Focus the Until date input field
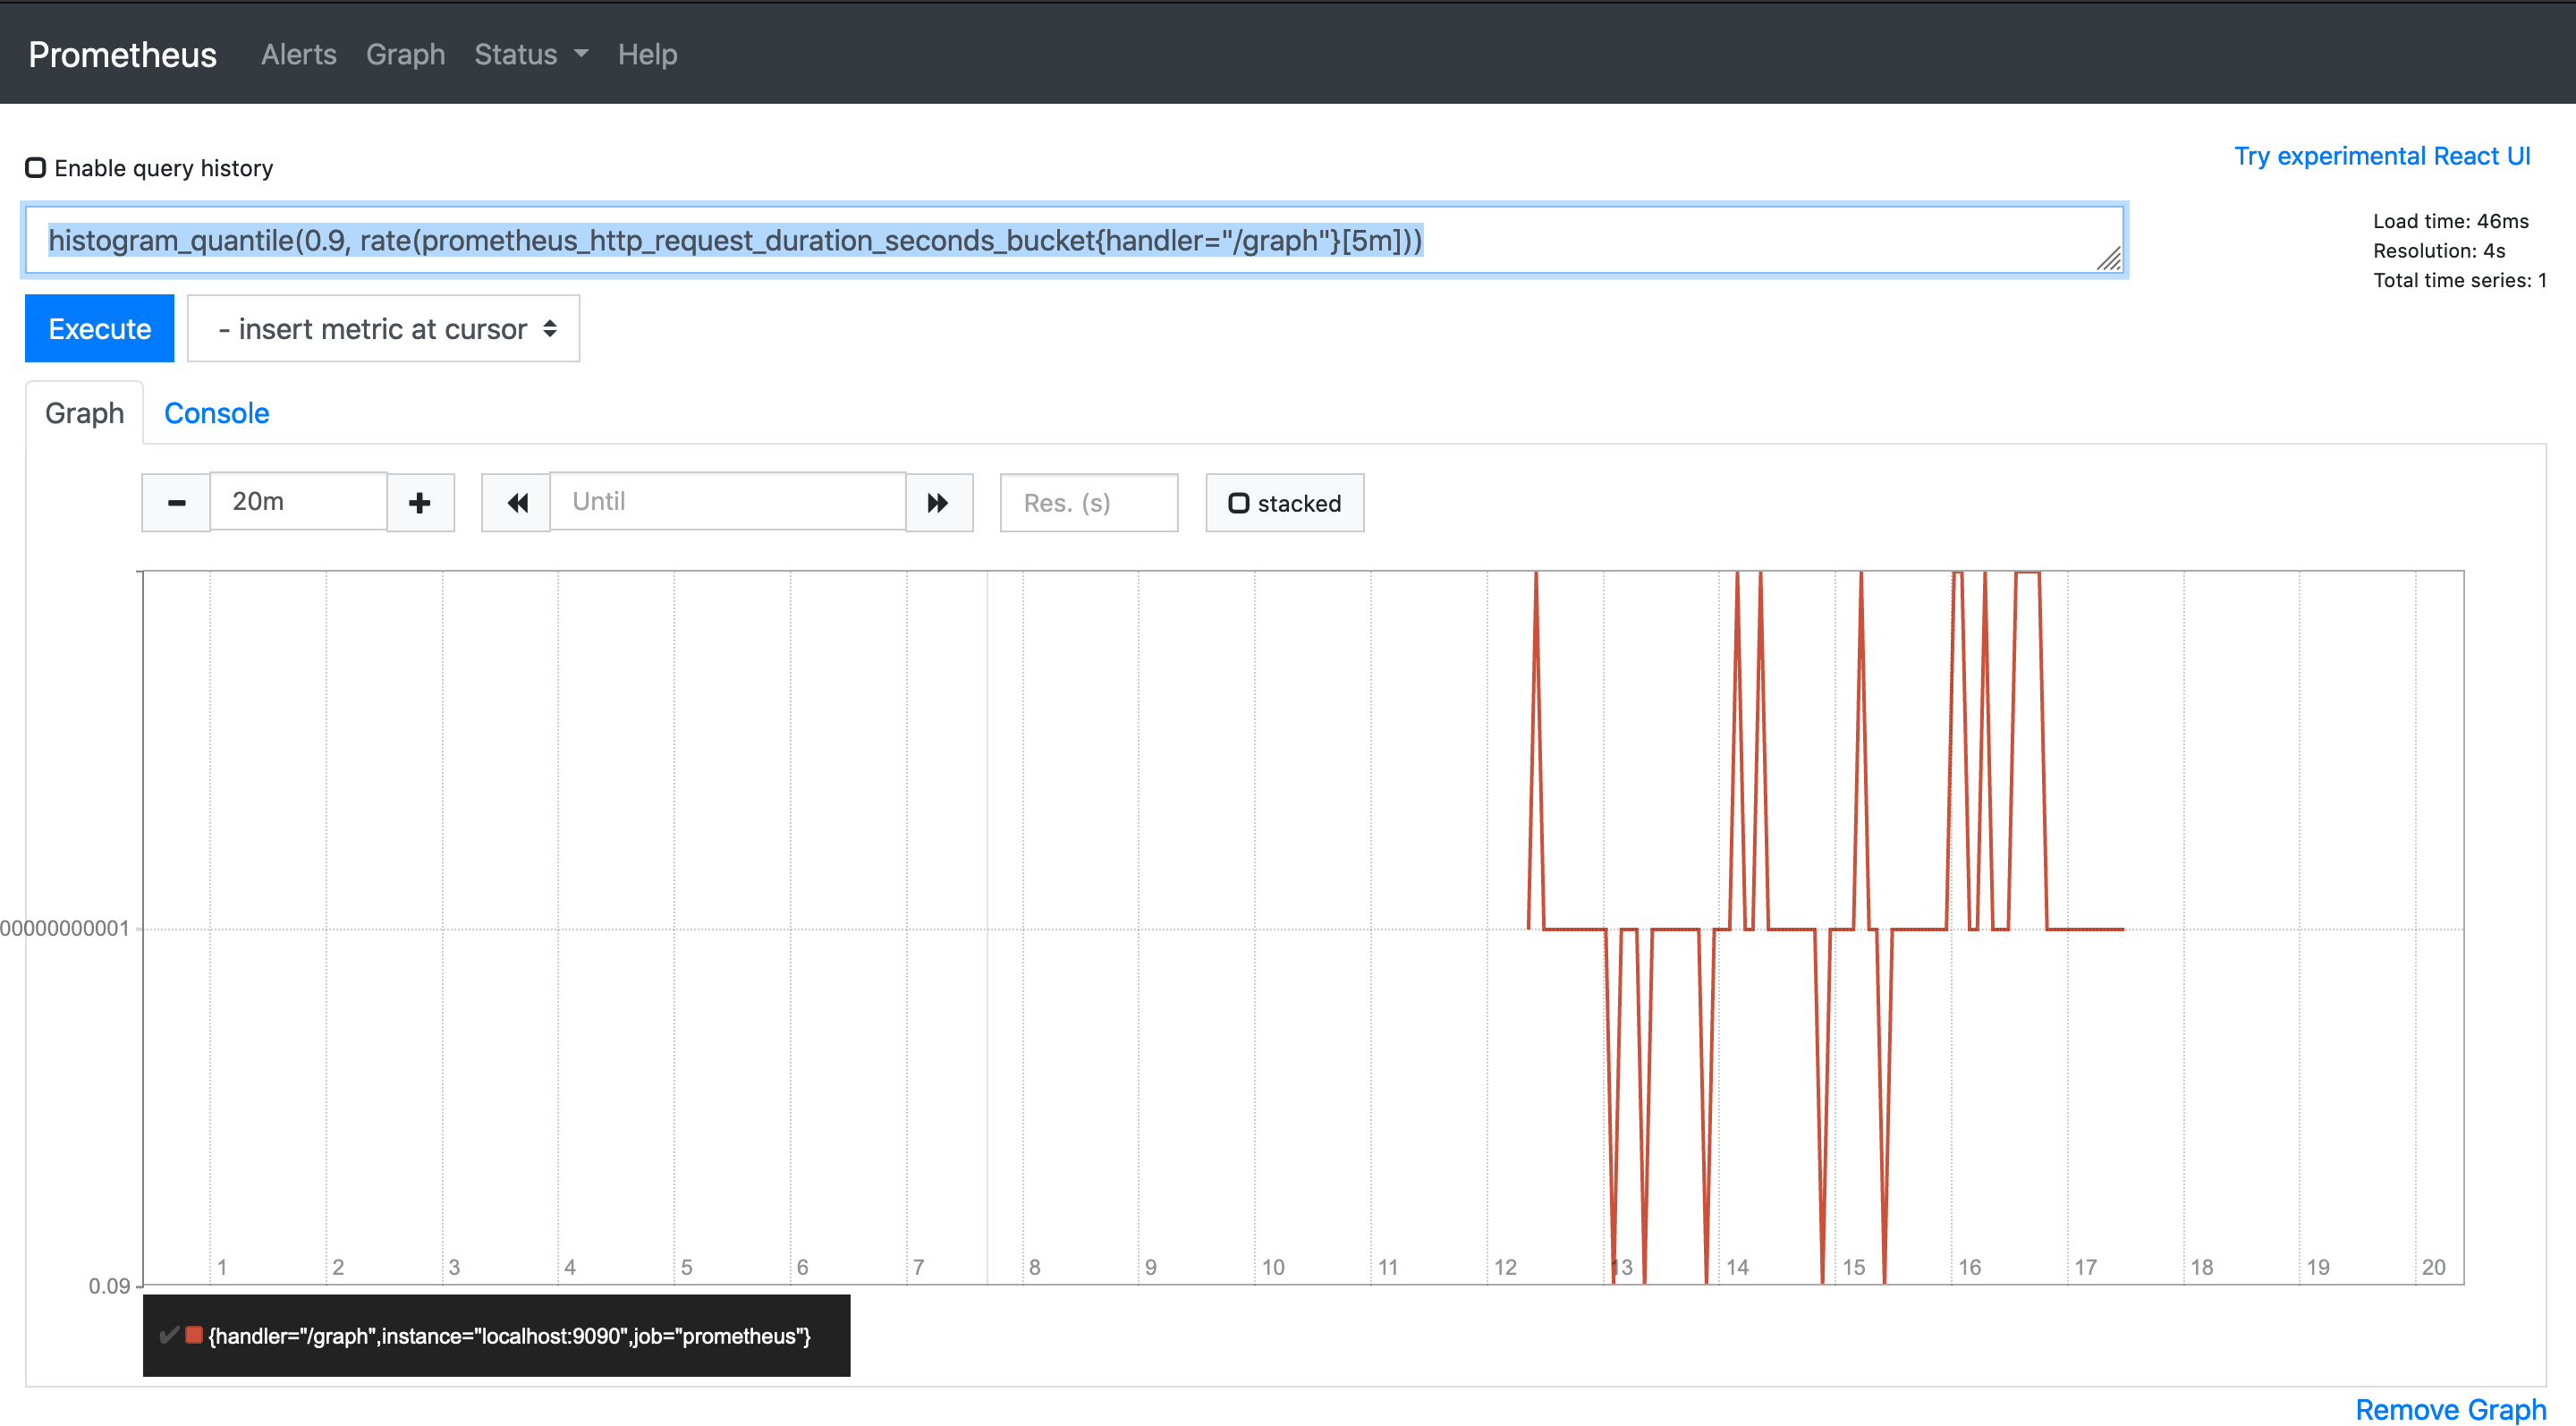 pyautogui.click(x=727, y=501)
